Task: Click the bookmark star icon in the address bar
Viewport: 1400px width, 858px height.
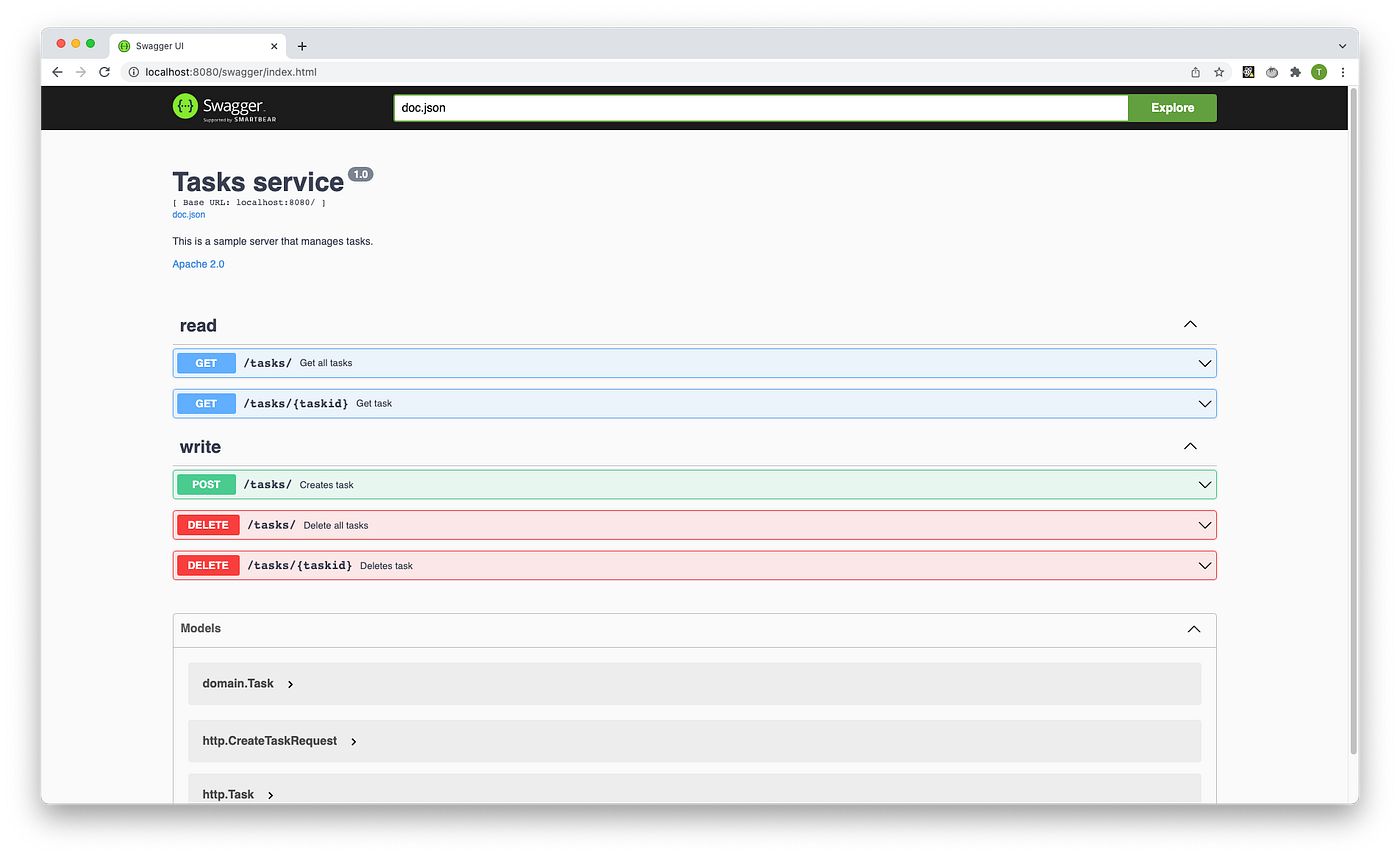Action: point(1218,72)
